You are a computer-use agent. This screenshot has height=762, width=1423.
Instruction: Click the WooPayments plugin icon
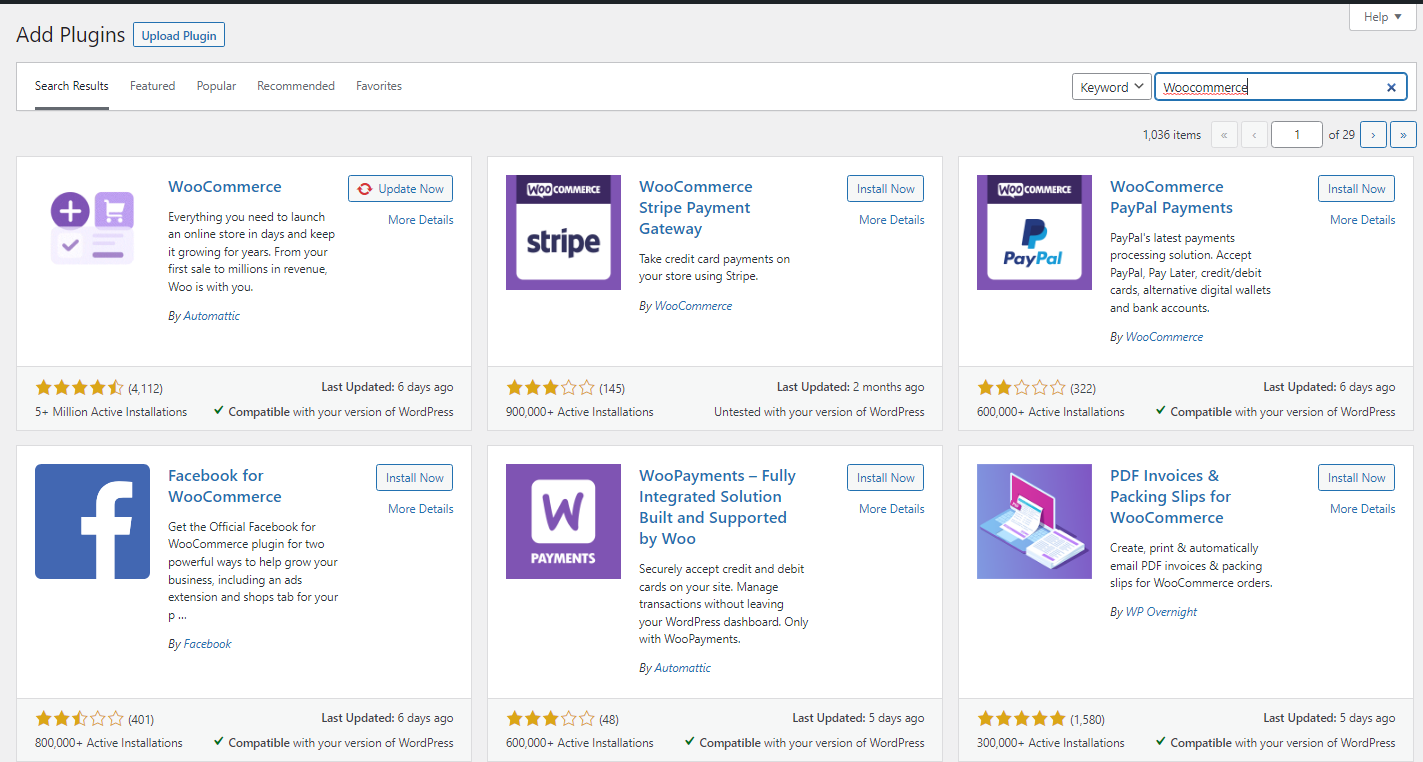[x=563, y=521]
